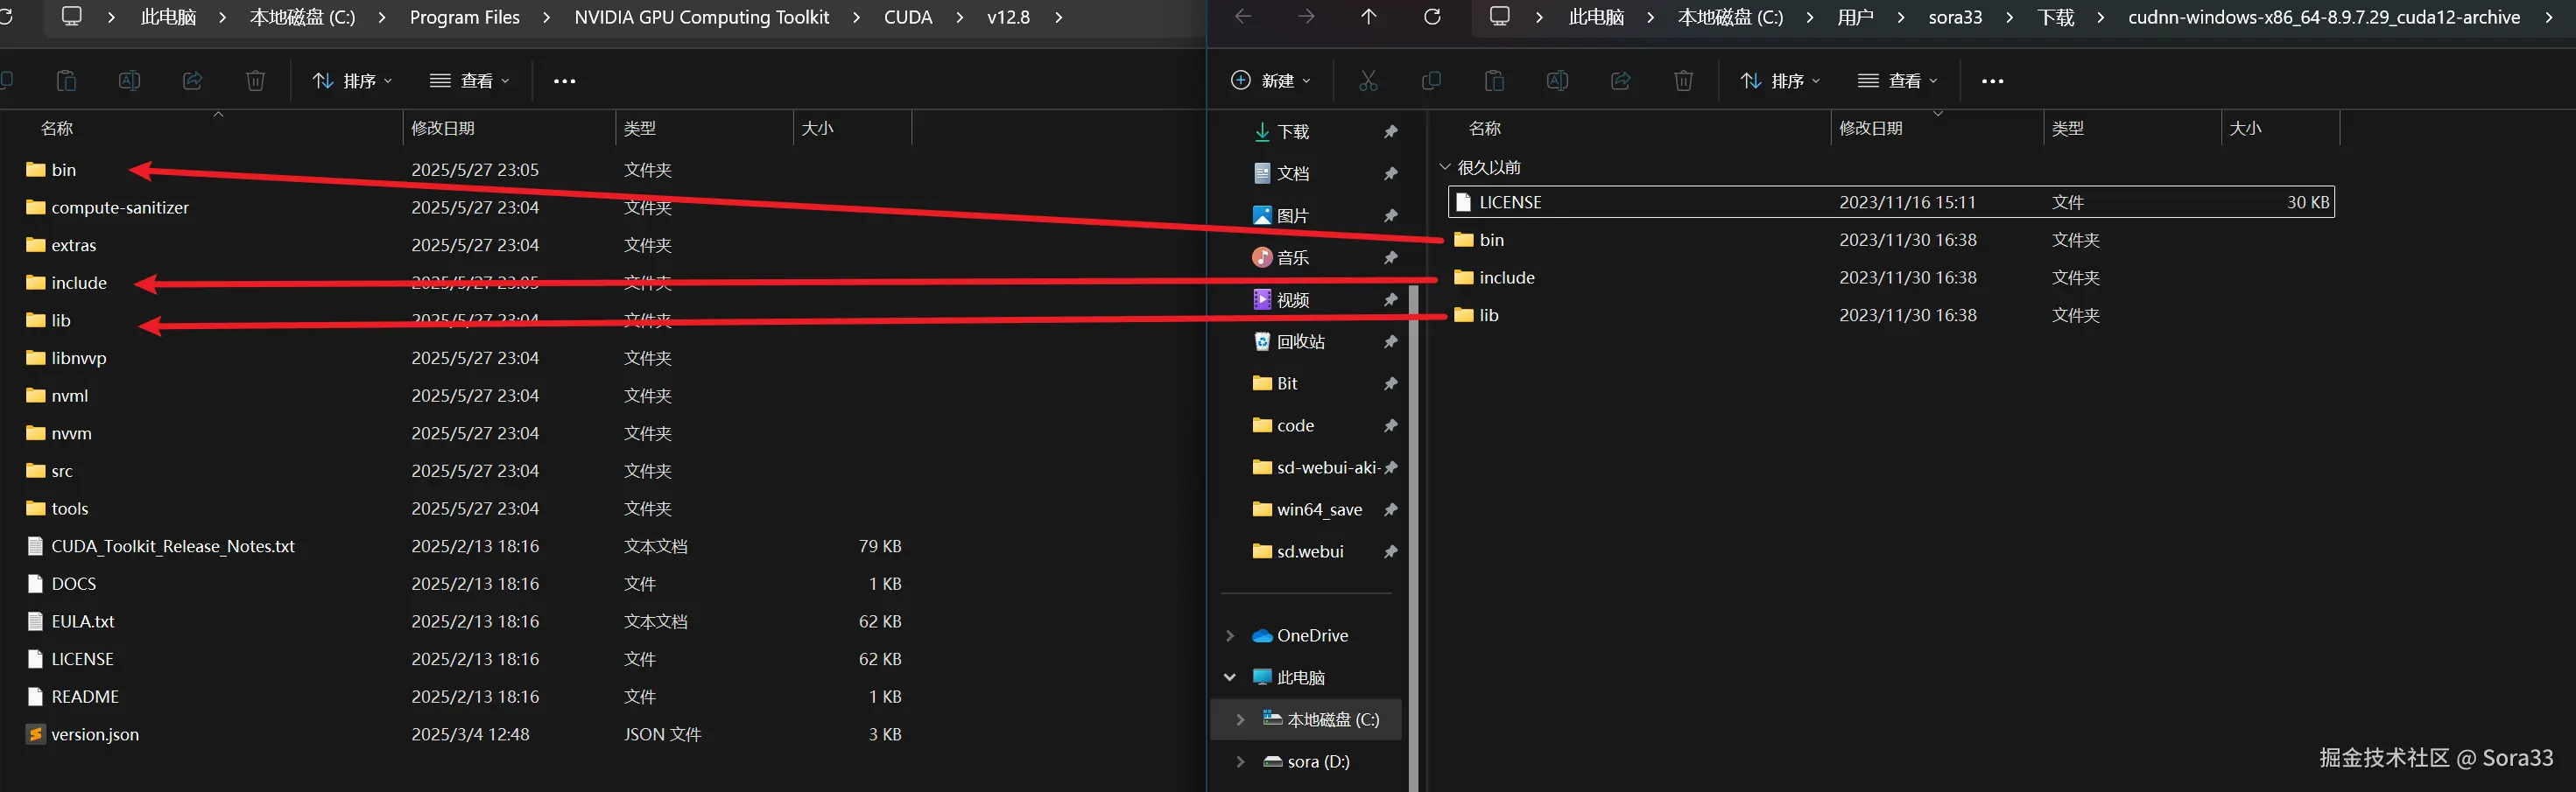Navigate to NVIDIA GPU Computing Toolkit breadcrumb
This screenshot has height=792, width=2576.
click(x=702, y=17)
